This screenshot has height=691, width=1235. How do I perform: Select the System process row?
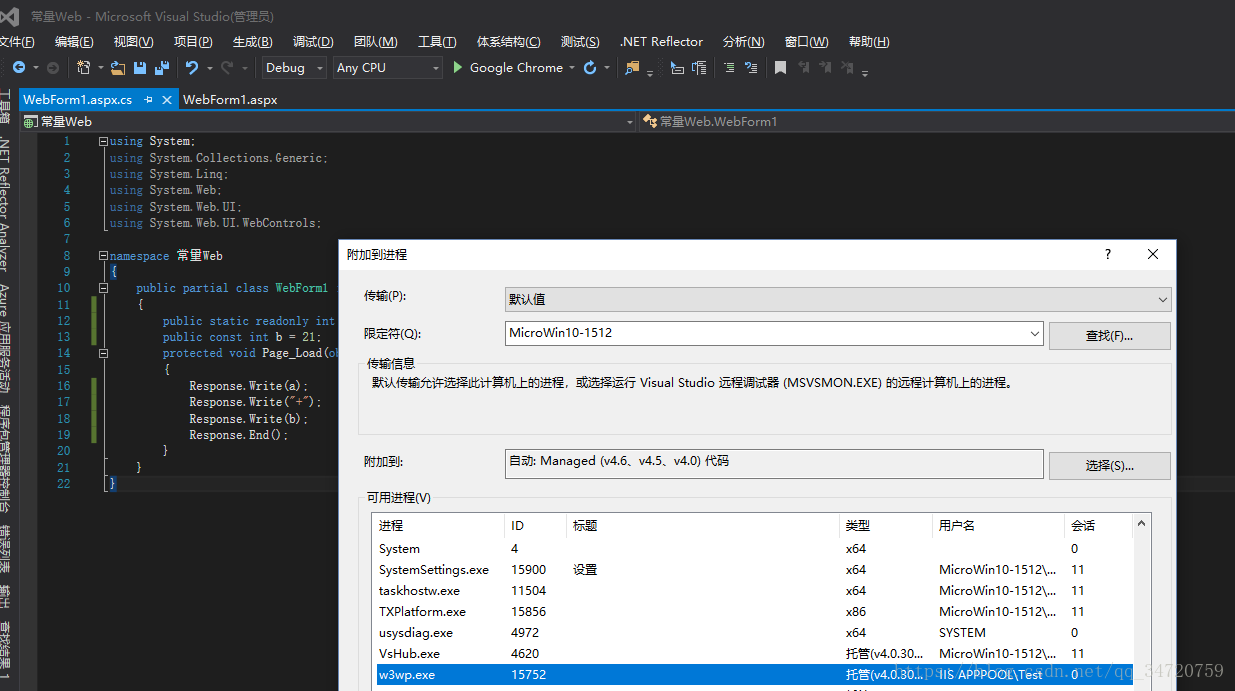click(x=755, y=549)
